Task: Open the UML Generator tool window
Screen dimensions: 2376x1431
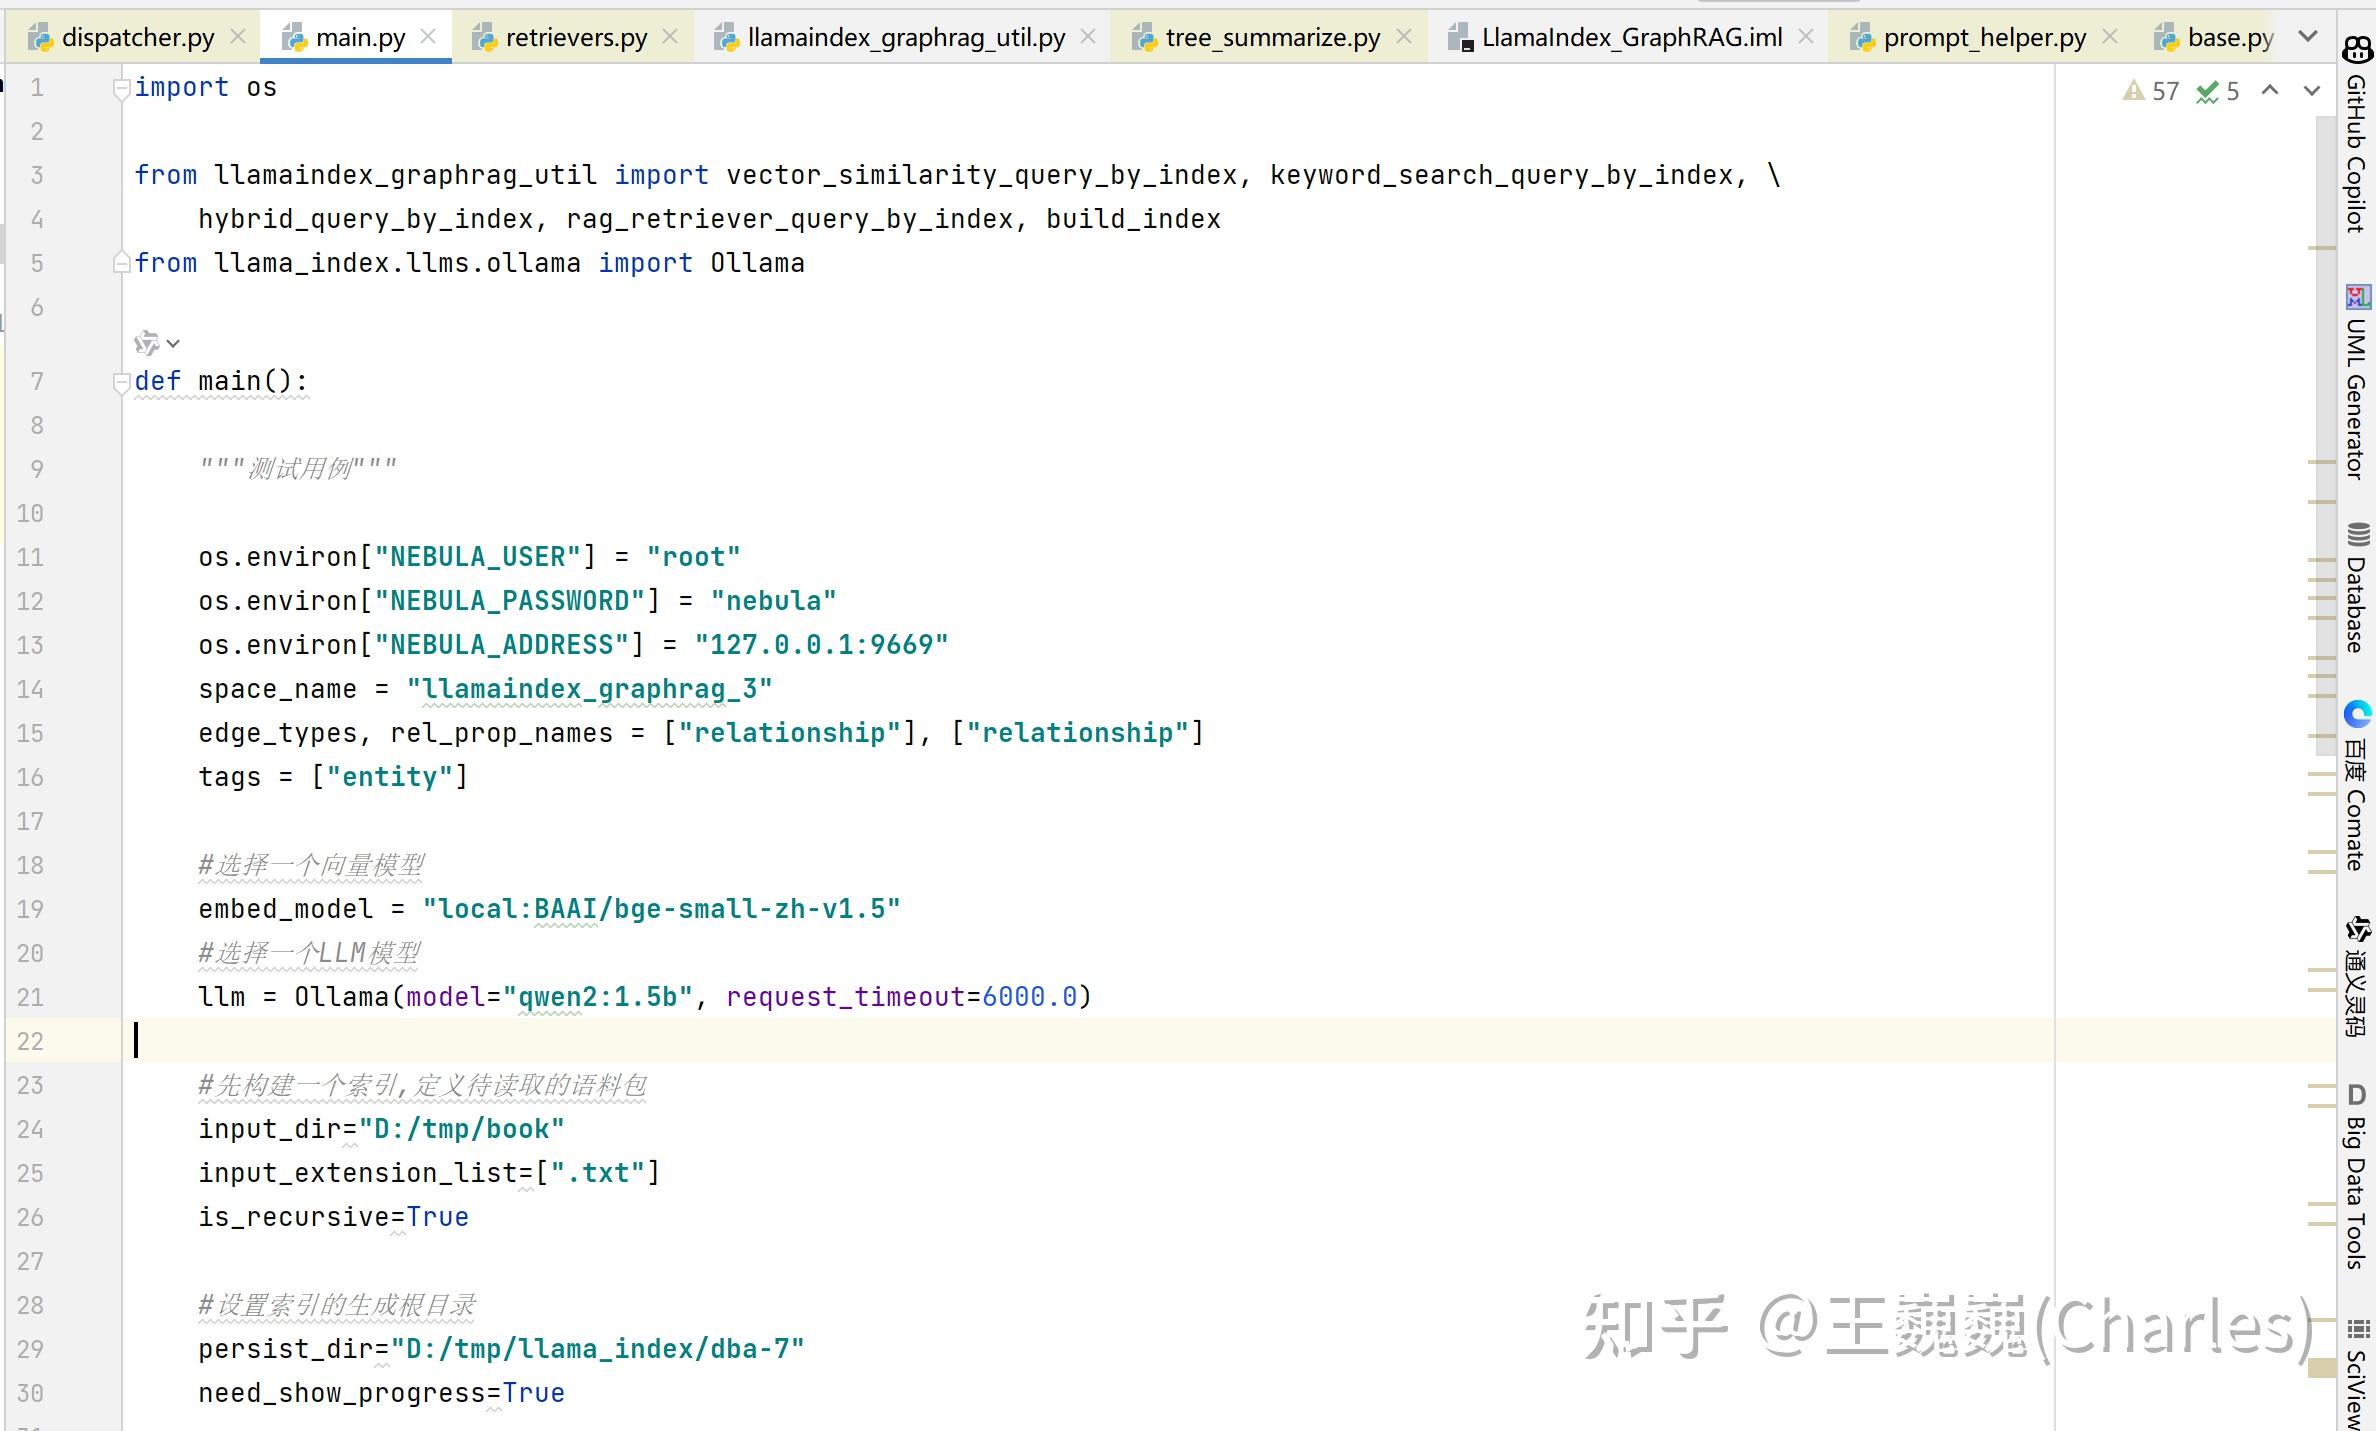Action: (2357, 382)
